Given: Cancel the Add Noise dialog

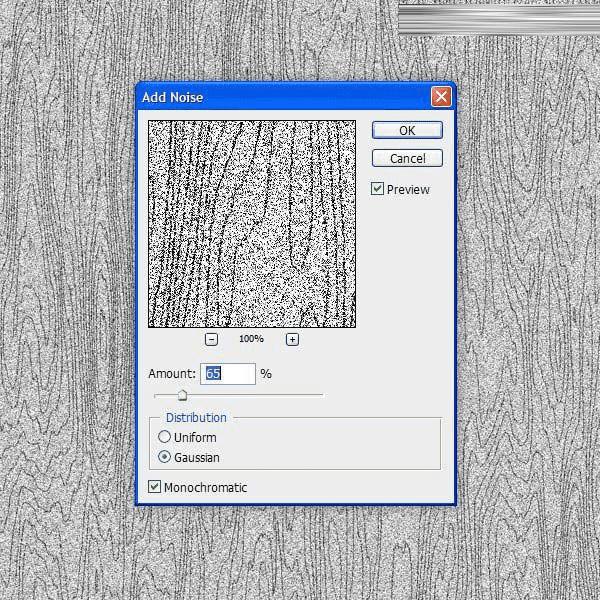Looking at the screenshot, I should pos(407,158).
